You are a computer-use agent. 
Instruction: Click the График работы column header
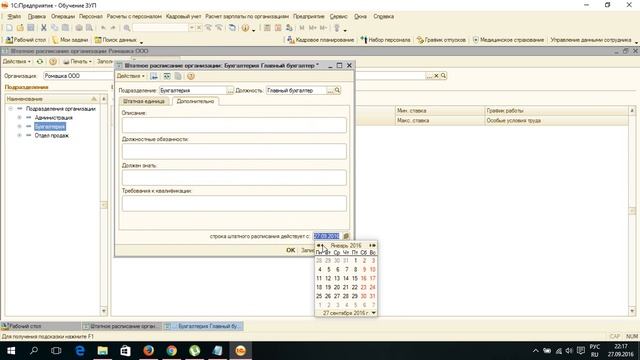pos(557,111)
